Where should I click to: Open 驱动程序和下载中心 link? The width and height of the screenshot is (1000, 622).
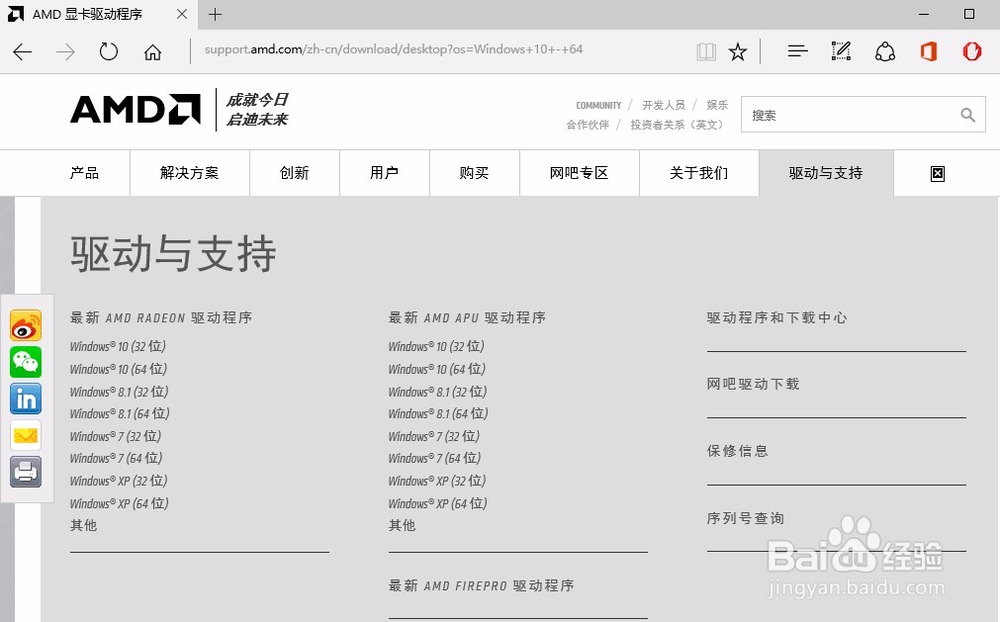pos(774,317)
